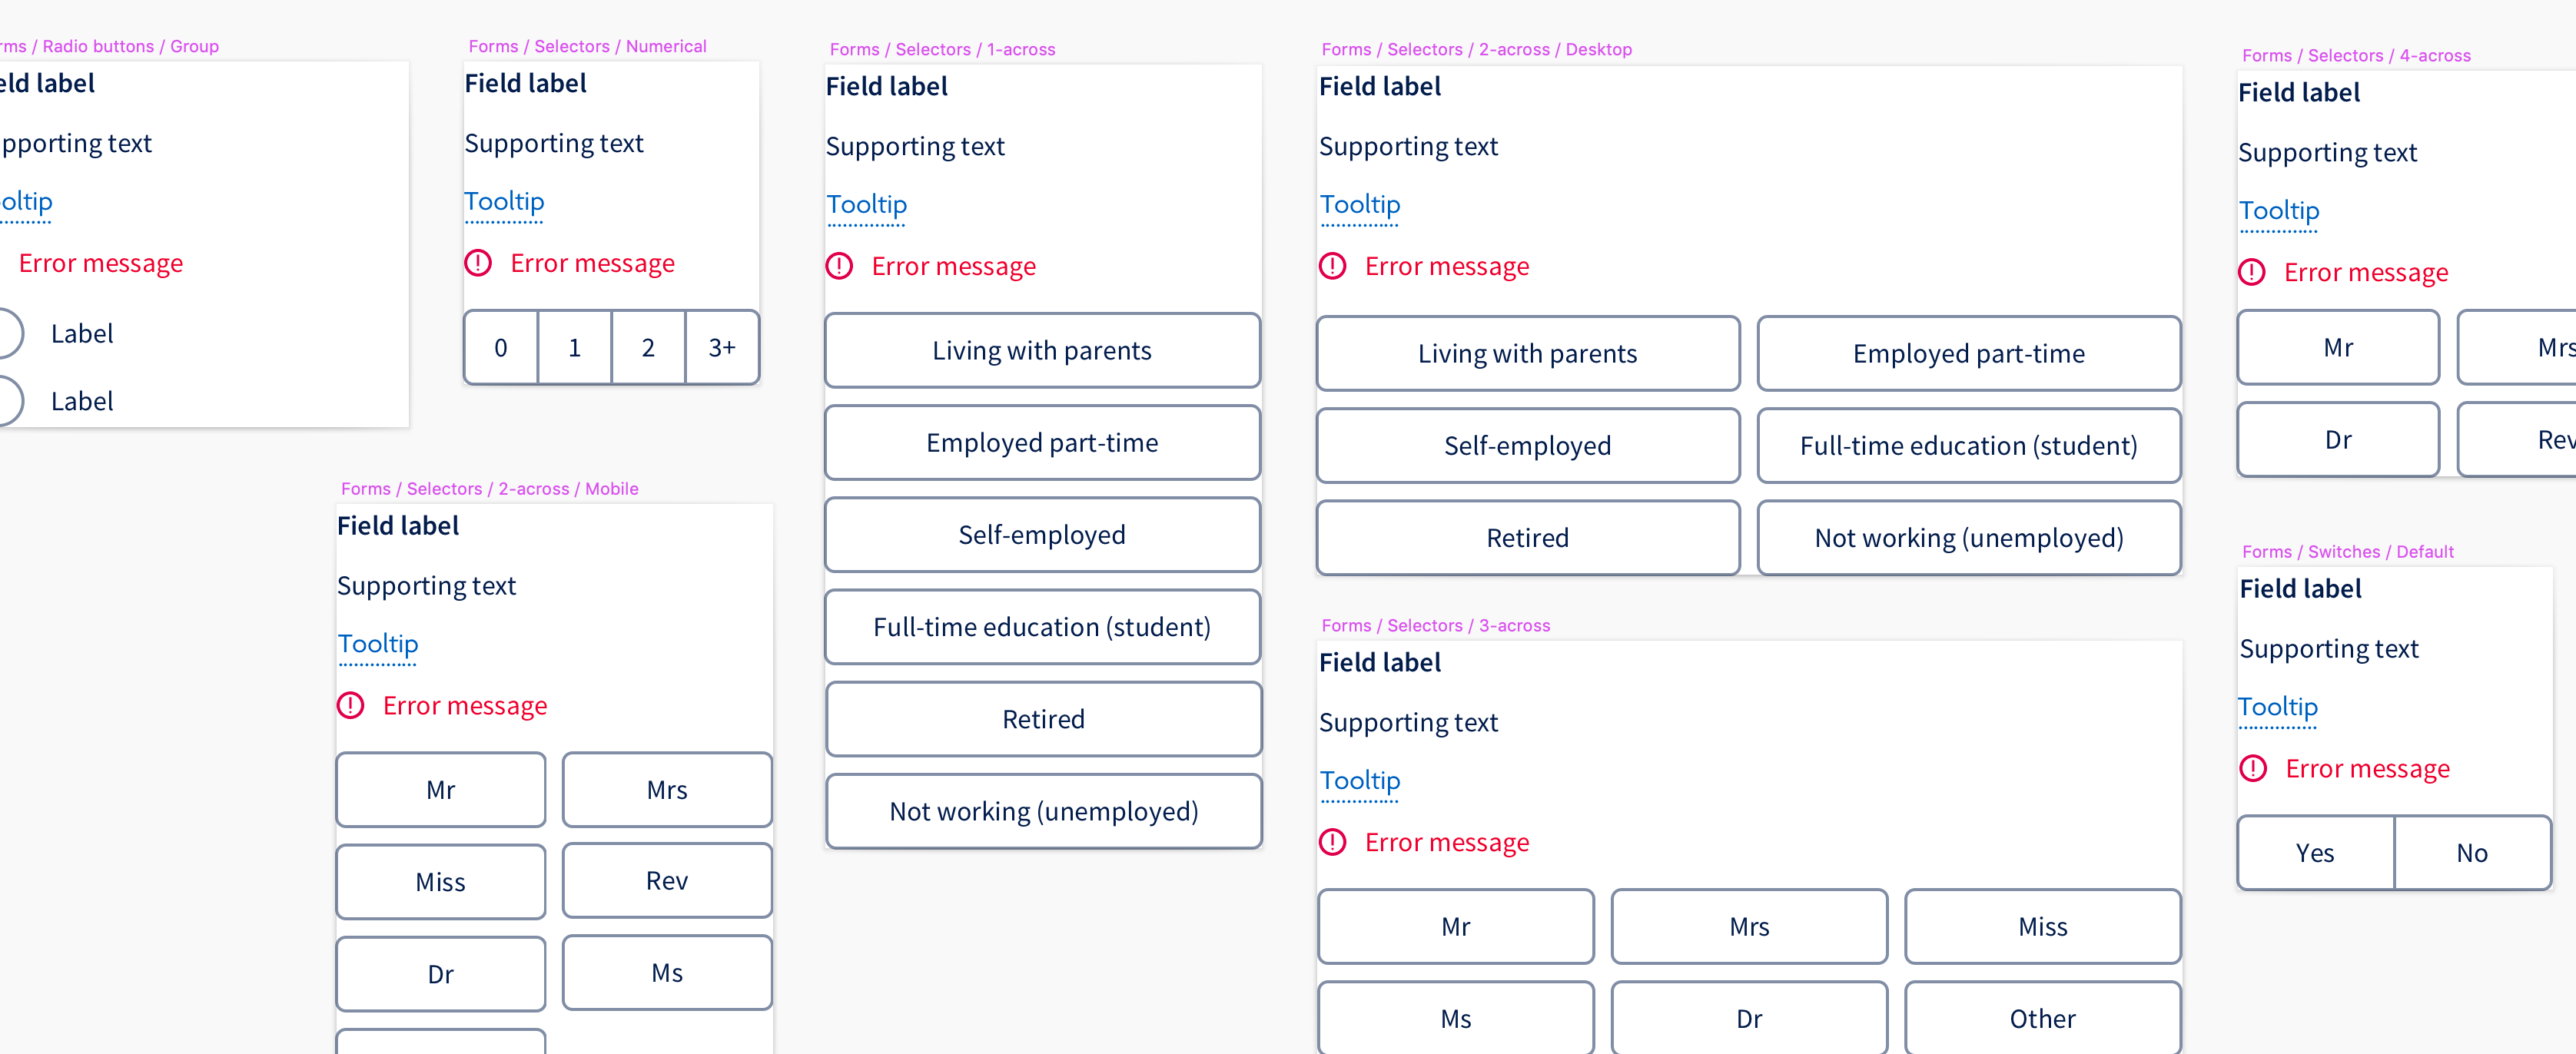Choose Miss in the 2-across Mobile selector
The height and width of the screenshot is (1054, 2576).
[x=440, y=882]
